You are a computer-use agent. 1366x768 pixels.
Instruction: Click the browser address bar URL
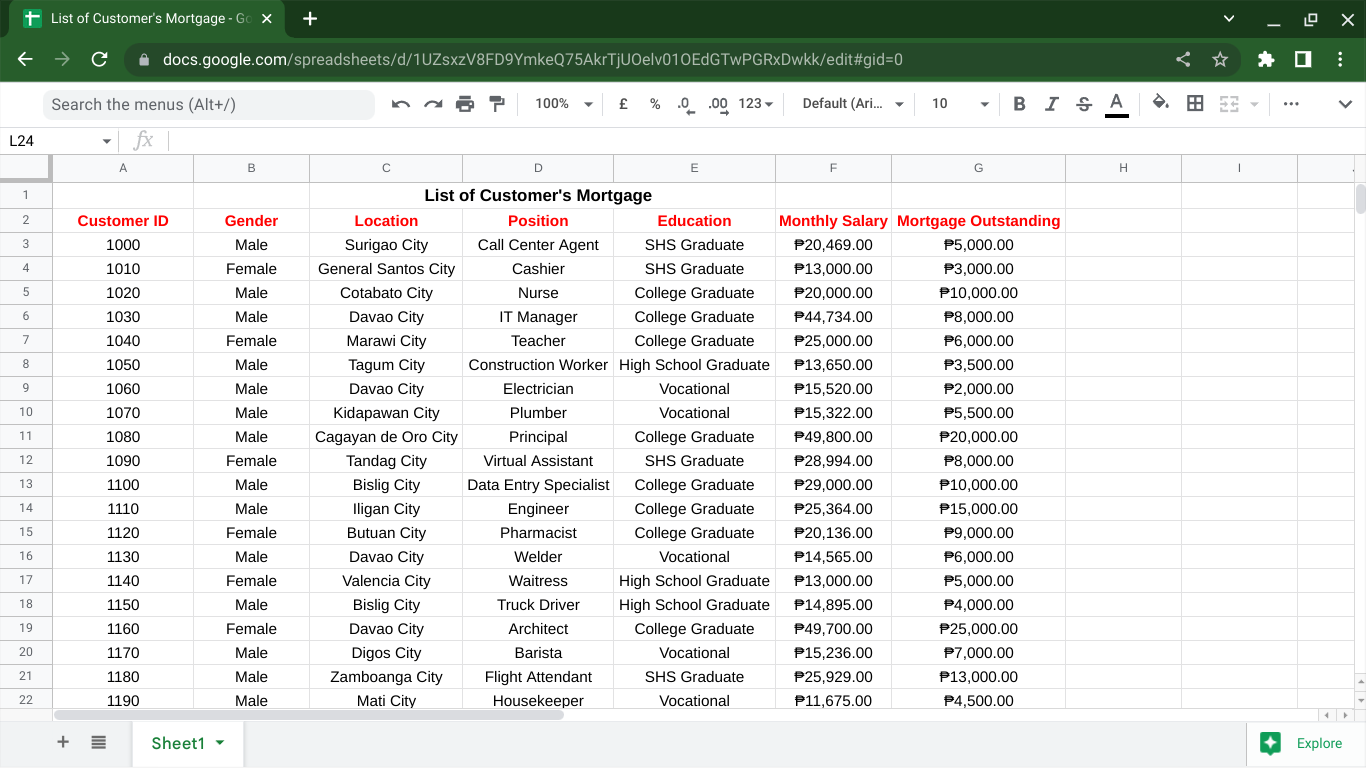(x=533, y=59)
